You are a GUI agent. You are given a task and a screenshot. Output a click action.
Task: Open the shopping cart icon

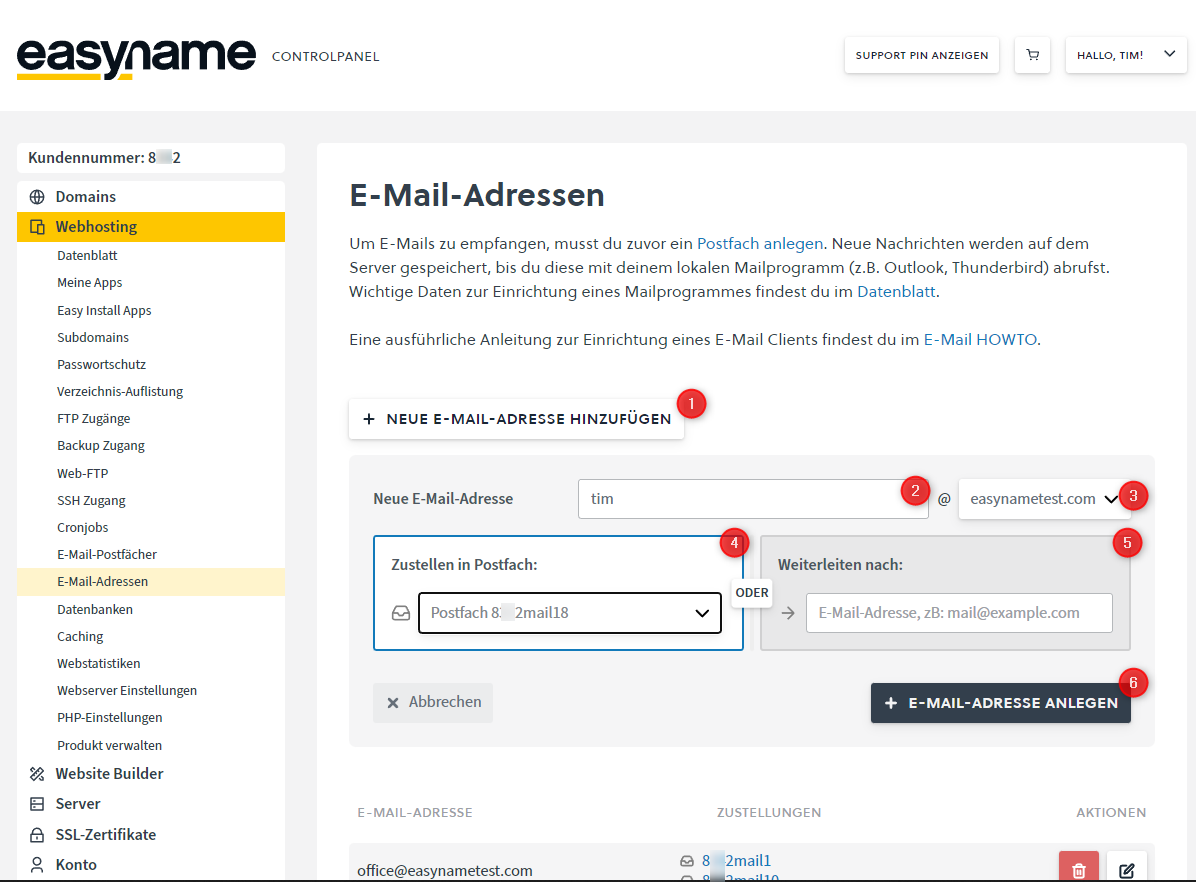click(x=1032, y=55)
